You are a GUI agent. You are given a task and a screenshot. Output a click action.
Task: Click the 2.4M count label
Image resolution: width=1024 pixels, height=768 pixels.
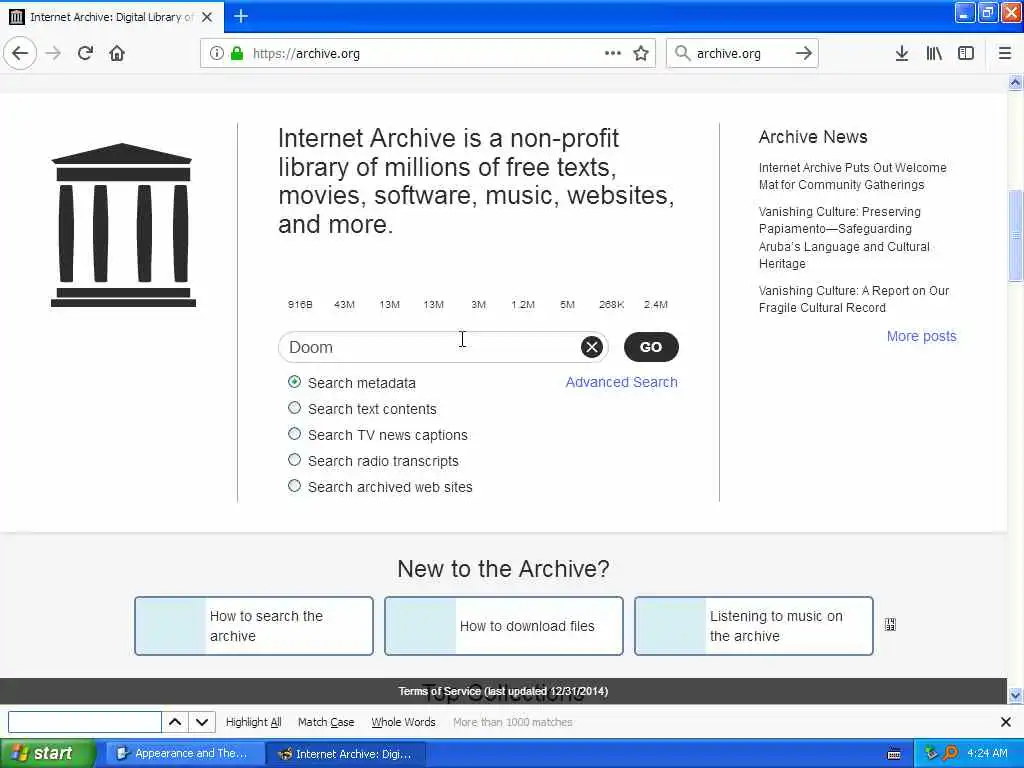[656, 304]
